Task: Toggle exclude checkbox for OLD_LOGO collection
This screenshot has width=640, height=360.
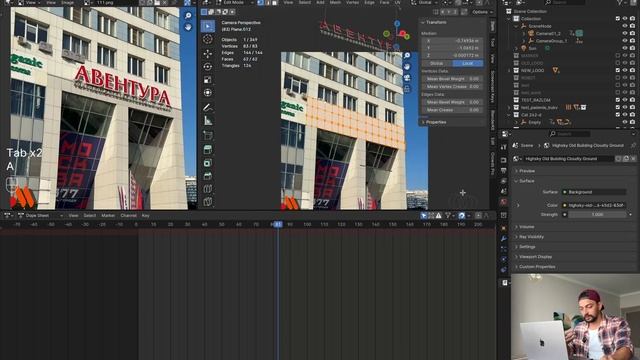Action: click(618, 63)
